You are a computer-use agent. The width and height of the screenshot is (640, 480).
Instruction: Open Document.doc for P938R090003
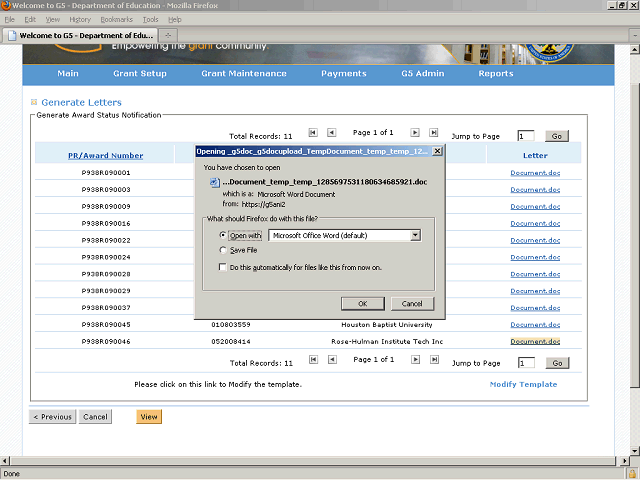pyautogui.click(x=535, y=190)
